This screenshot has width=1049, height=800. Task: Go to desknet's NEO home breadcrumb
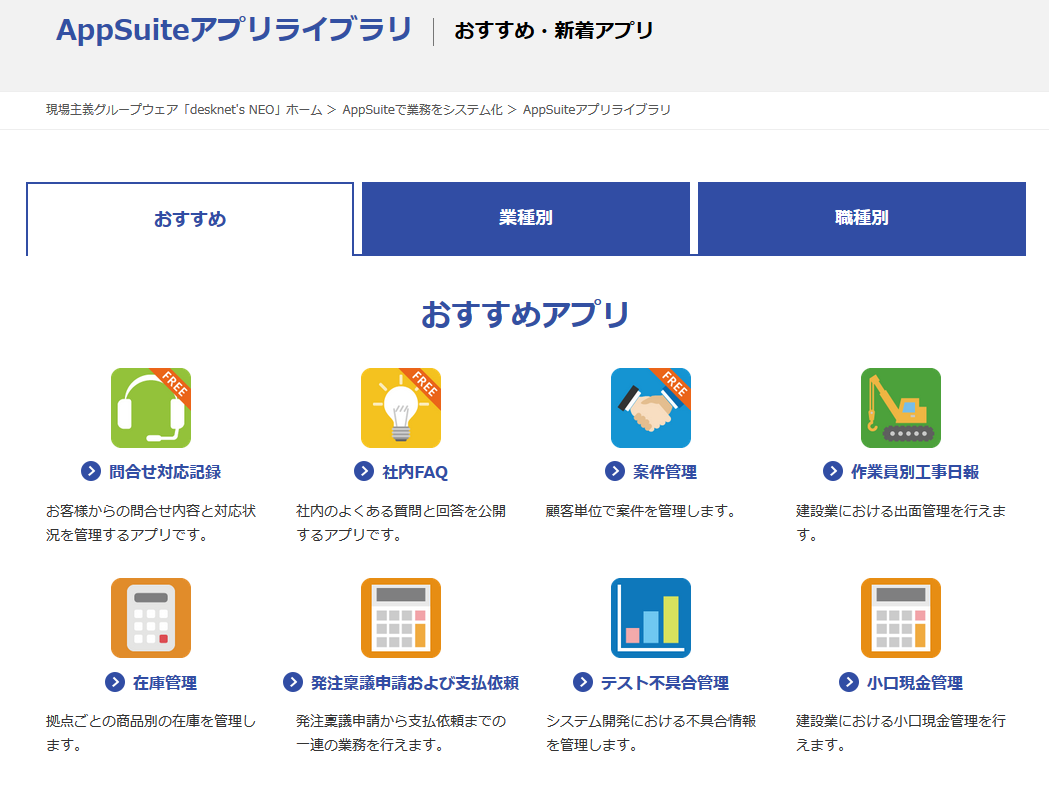pos(184,110)
